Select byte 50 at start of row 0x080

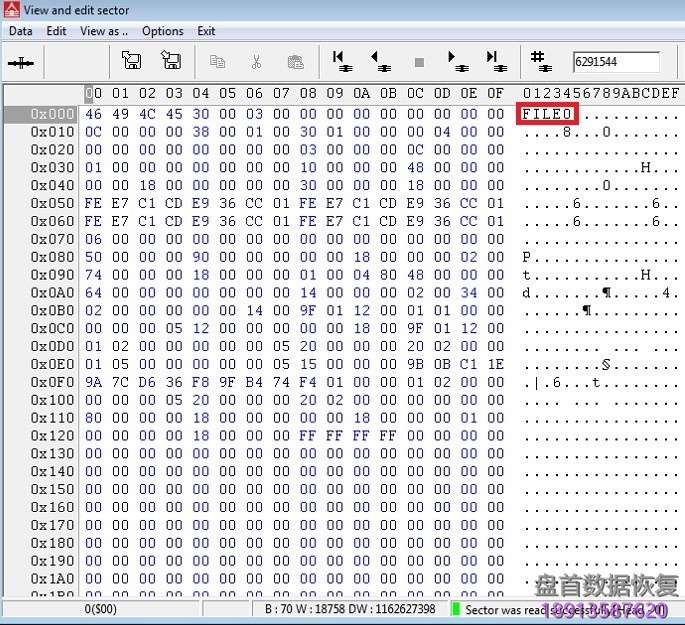point(93,257)
